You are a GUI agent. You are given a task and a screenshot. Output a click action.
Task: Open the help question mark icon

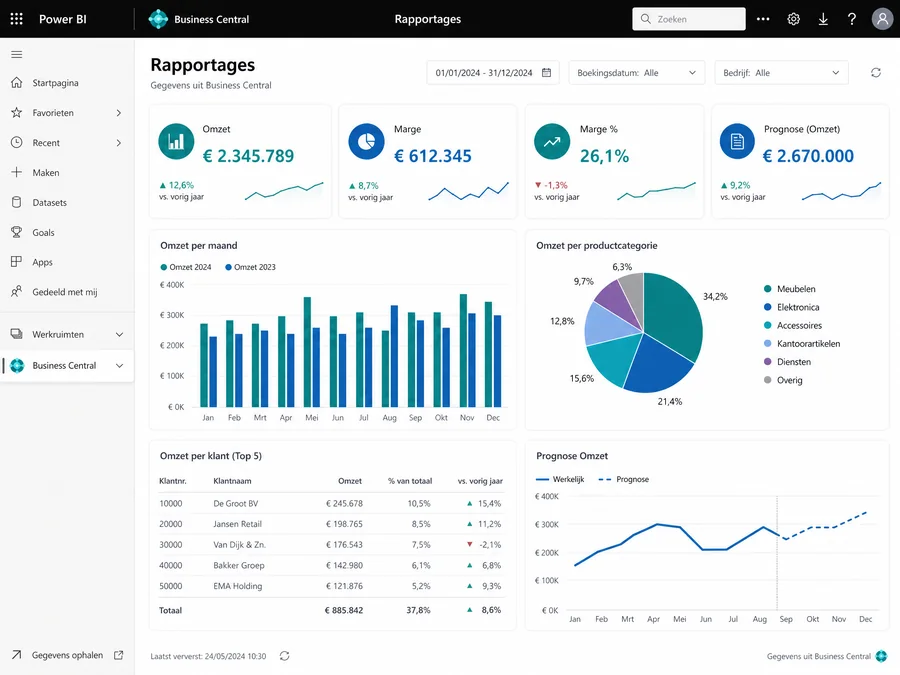852,19
